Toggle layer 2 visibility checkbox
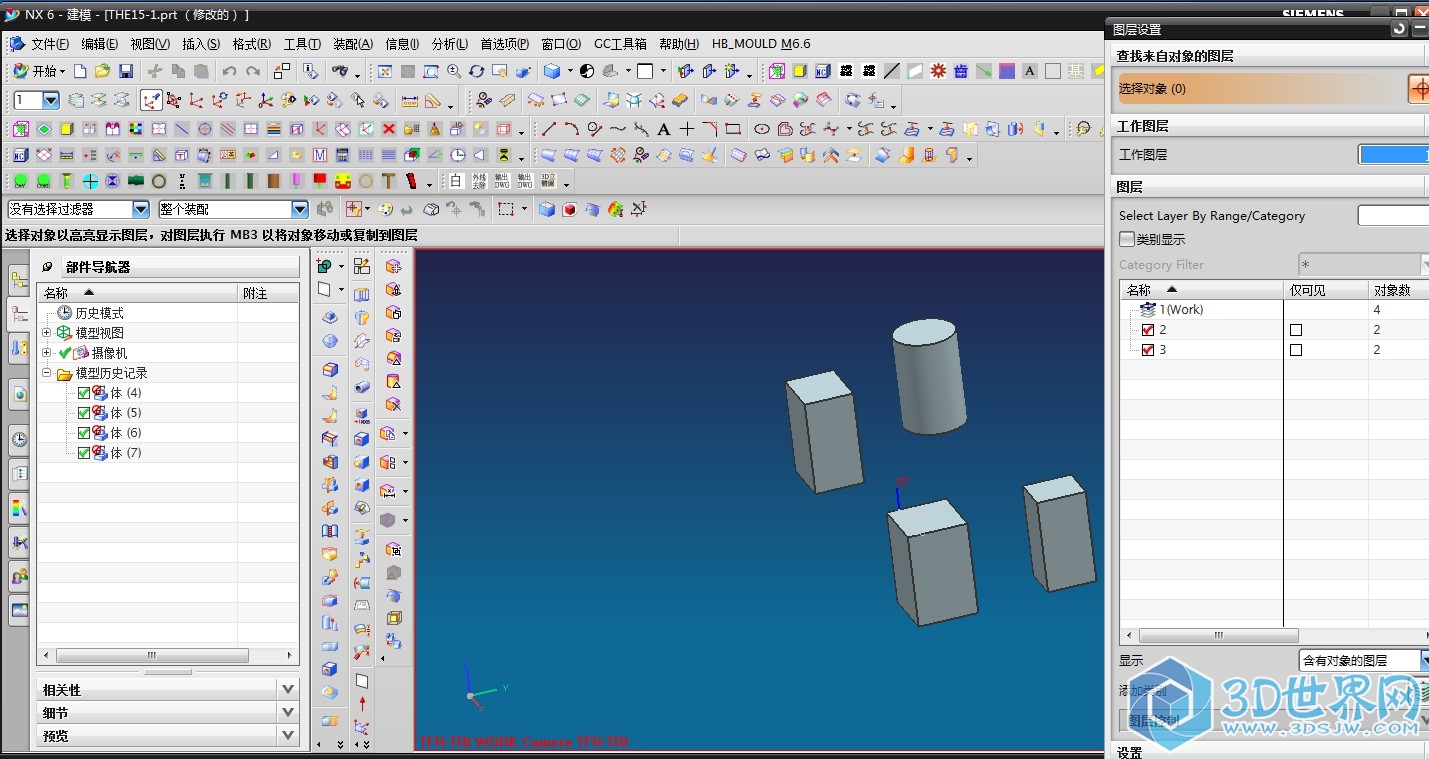Image resolution: width=1429 pixels, height=759 pixels. coord(1148,330)
